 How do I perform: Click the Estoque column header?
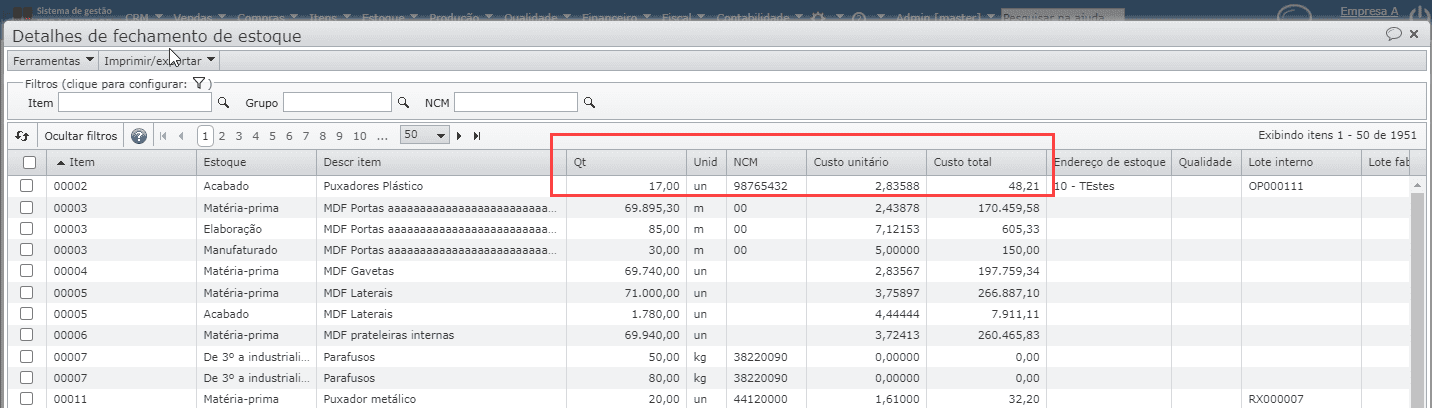point(255,162)
